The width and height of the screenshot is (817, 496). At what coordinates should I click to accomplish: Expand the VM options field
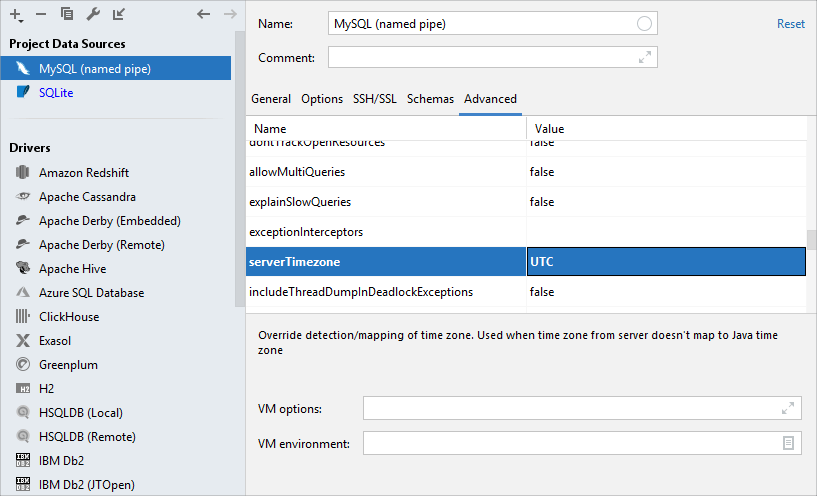788,408
